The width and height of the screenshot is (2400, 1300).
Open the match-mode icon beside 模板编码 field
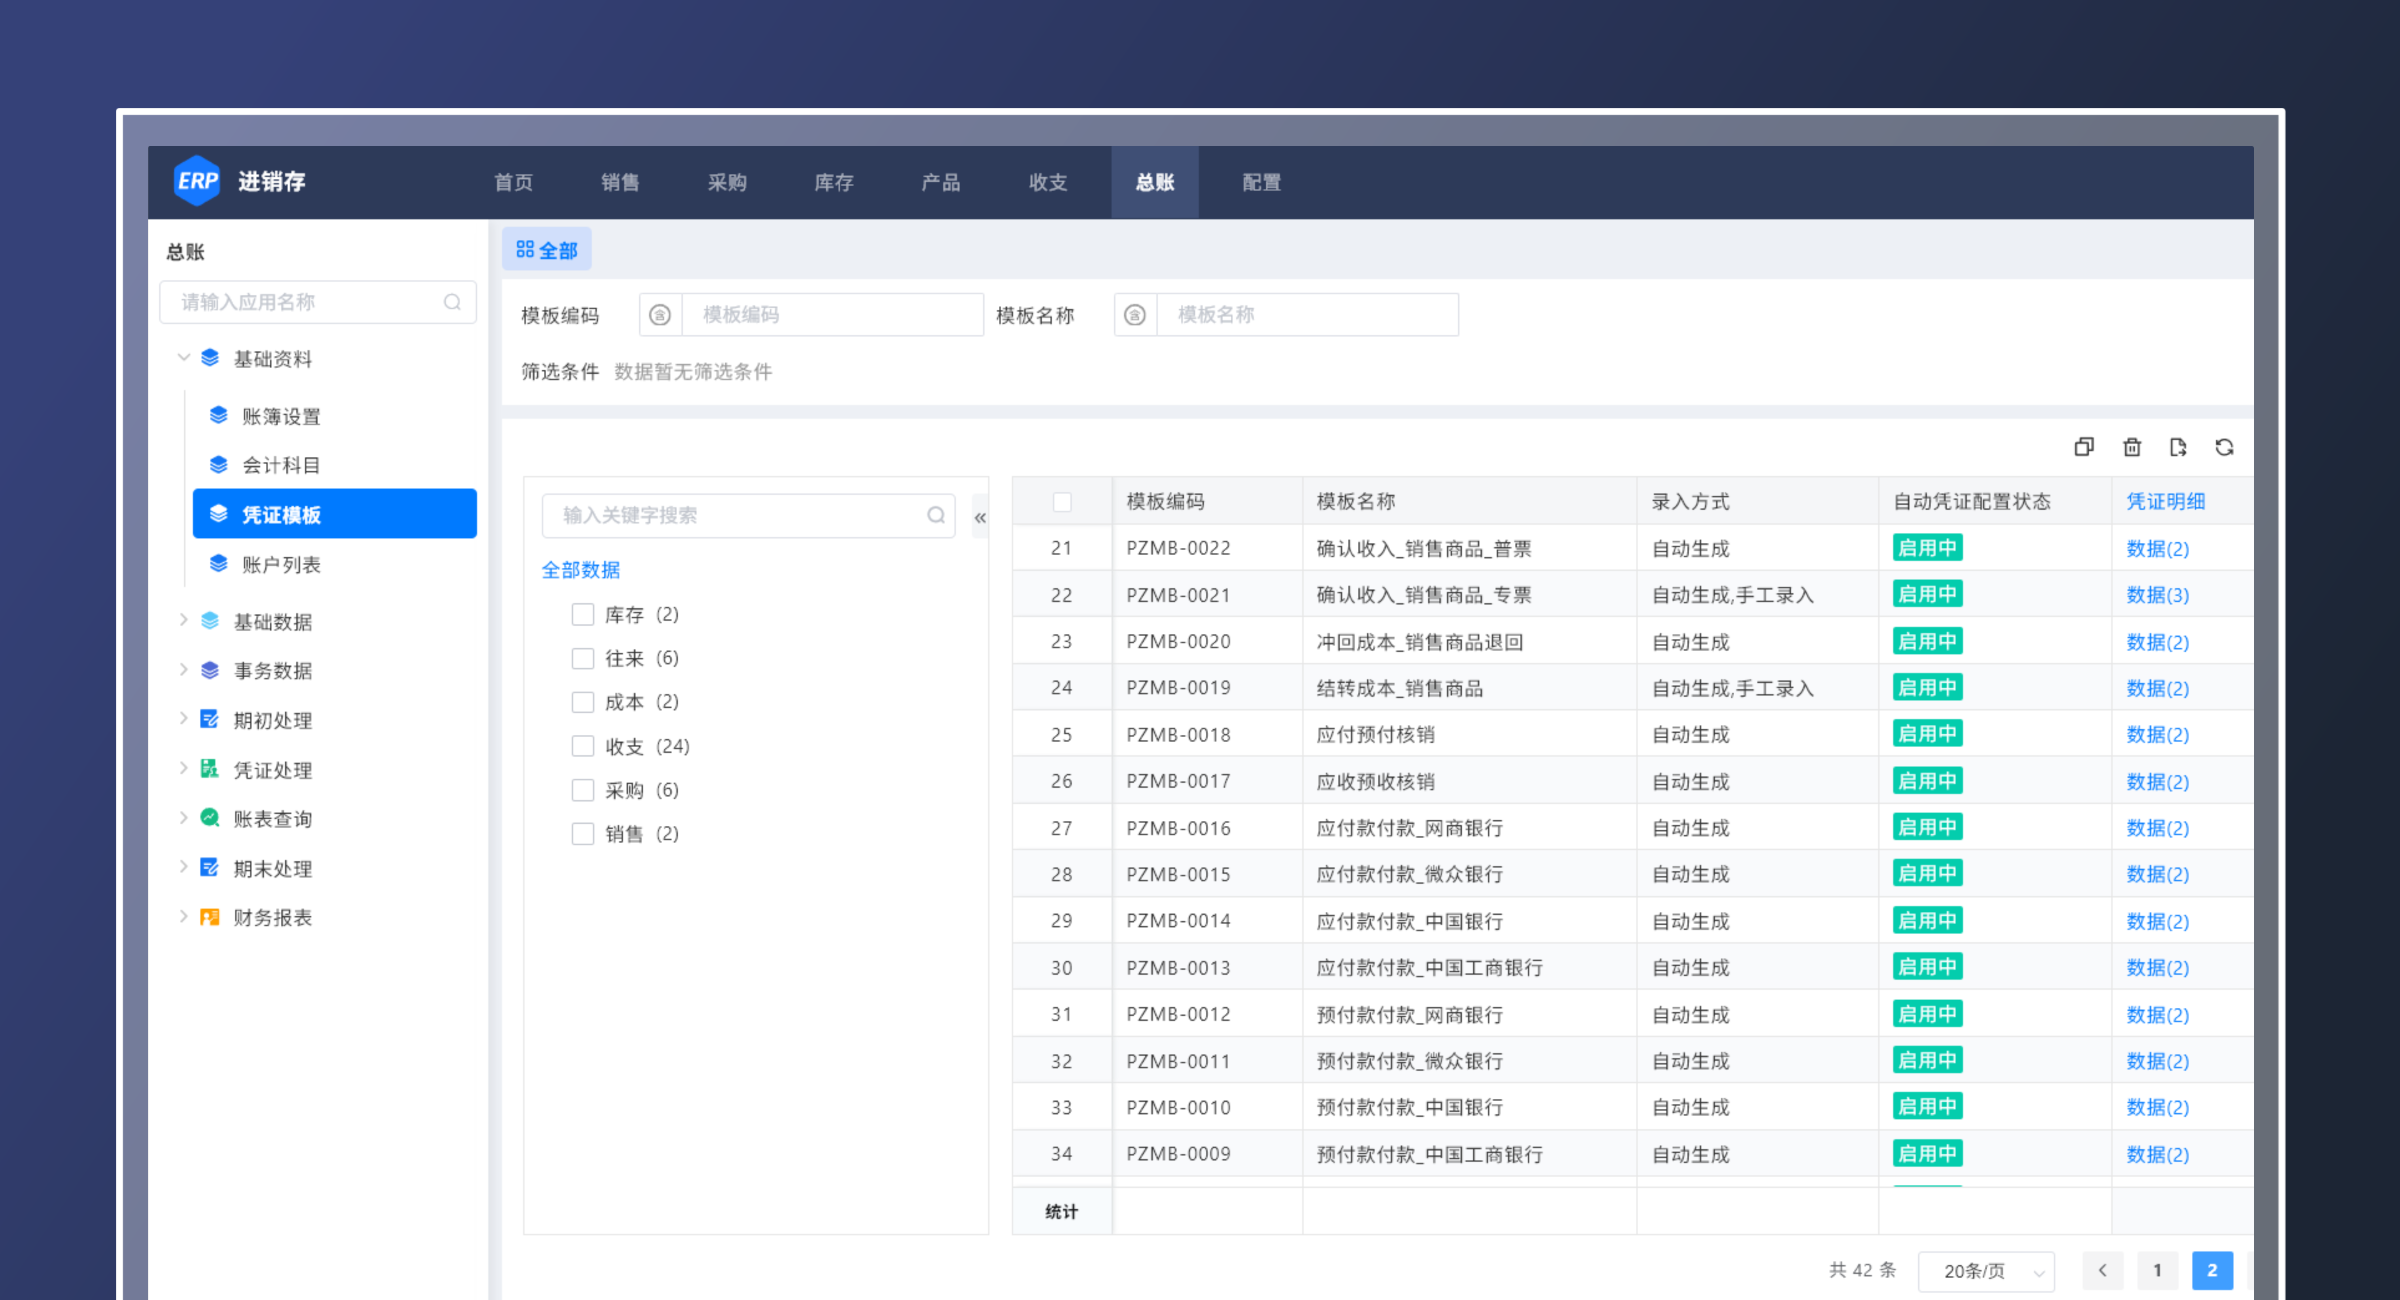tap(660, 314)
